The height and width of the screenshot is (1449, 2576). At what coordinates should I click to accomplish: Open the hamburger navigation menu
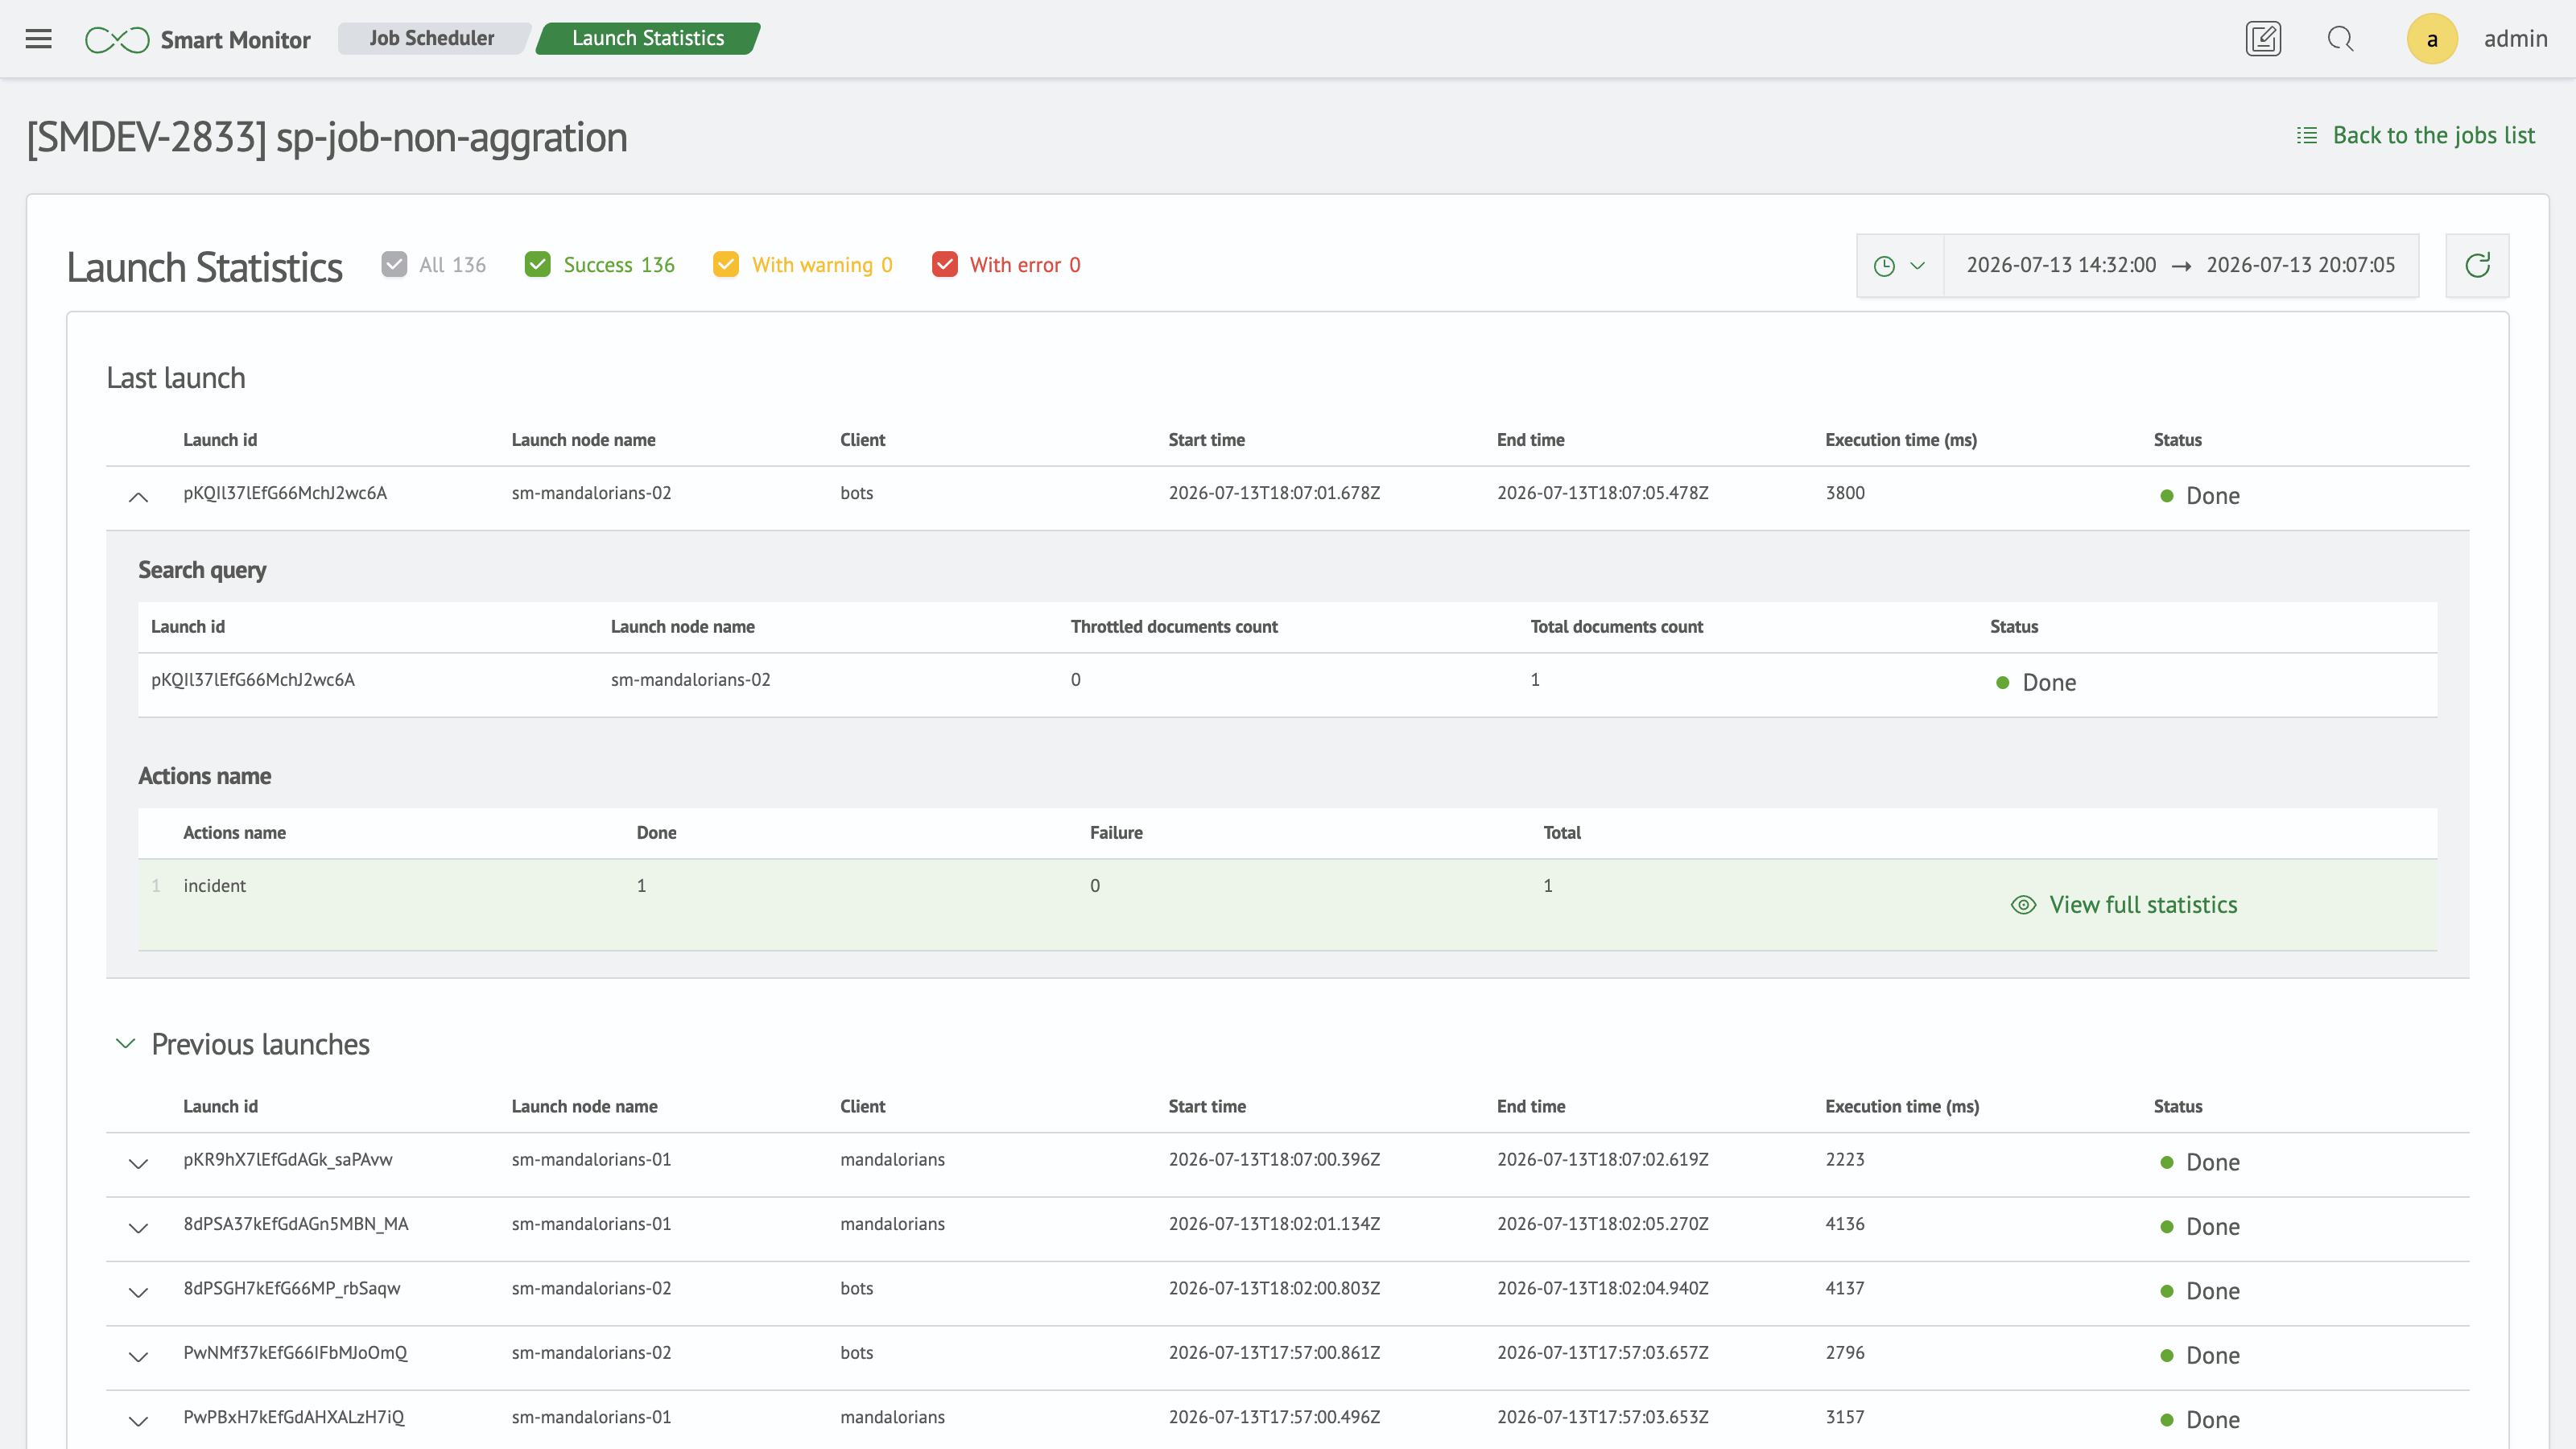click(x=39, y=39)
